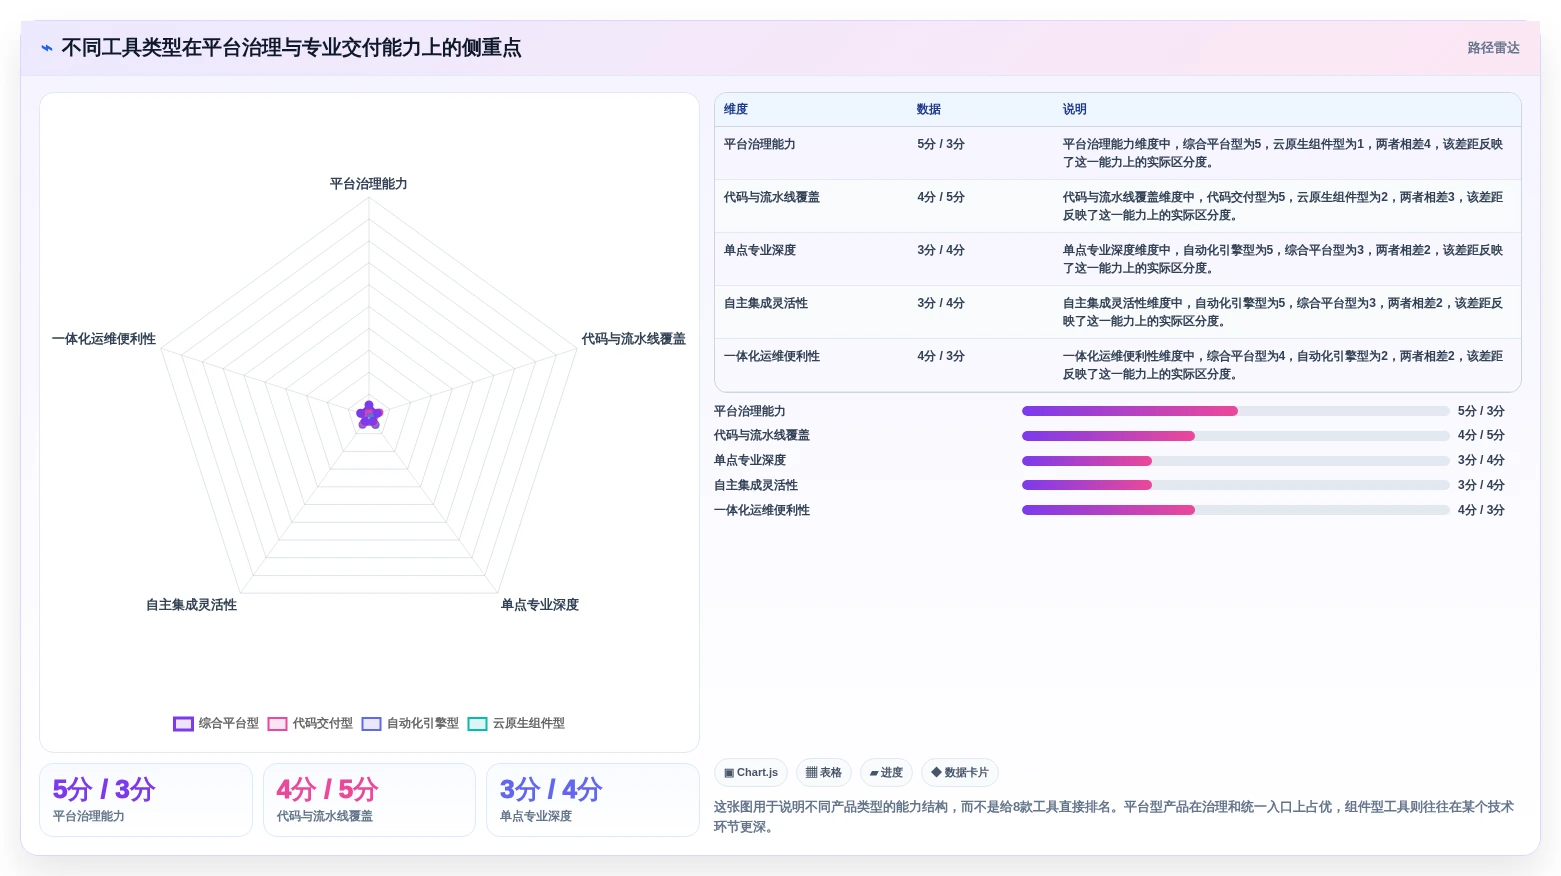Click the 一体化运维便利性 progress bar

1236,510
